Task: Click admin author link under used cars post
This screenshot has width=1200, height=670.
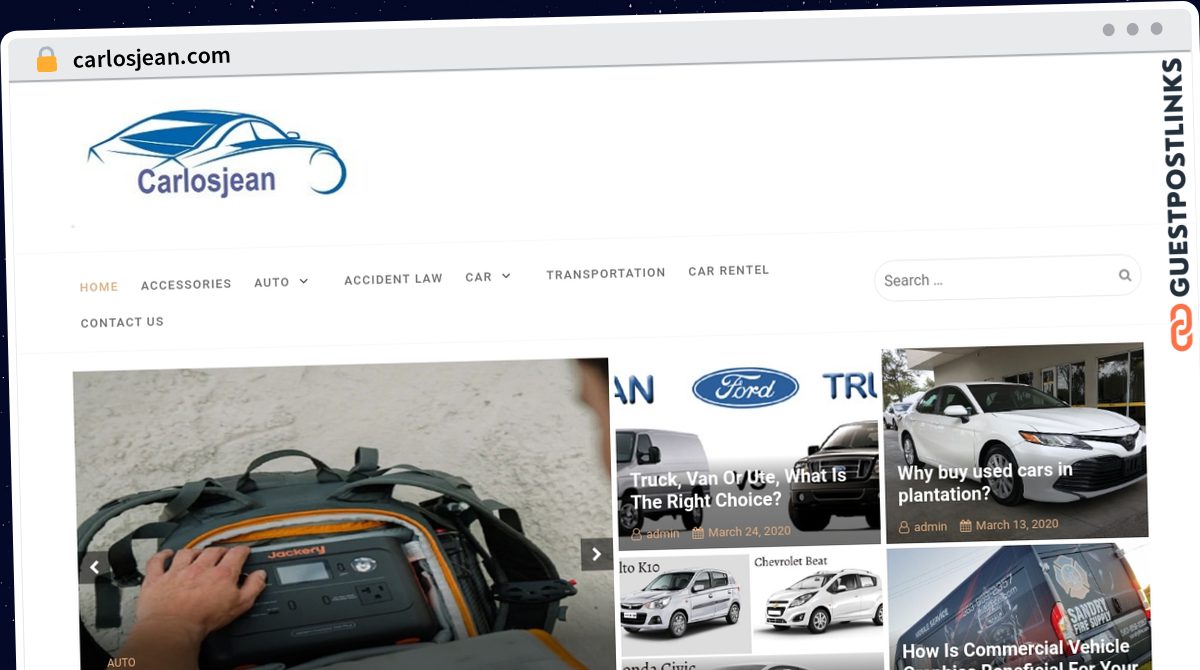Action: tap(930, 527)
